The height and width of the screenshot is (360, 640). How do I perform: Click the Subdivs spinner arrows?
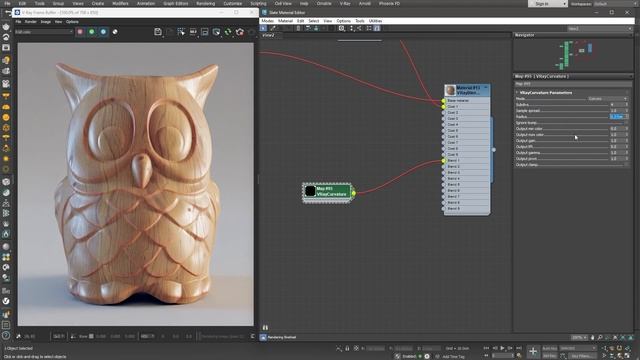(x=627, y=105)
